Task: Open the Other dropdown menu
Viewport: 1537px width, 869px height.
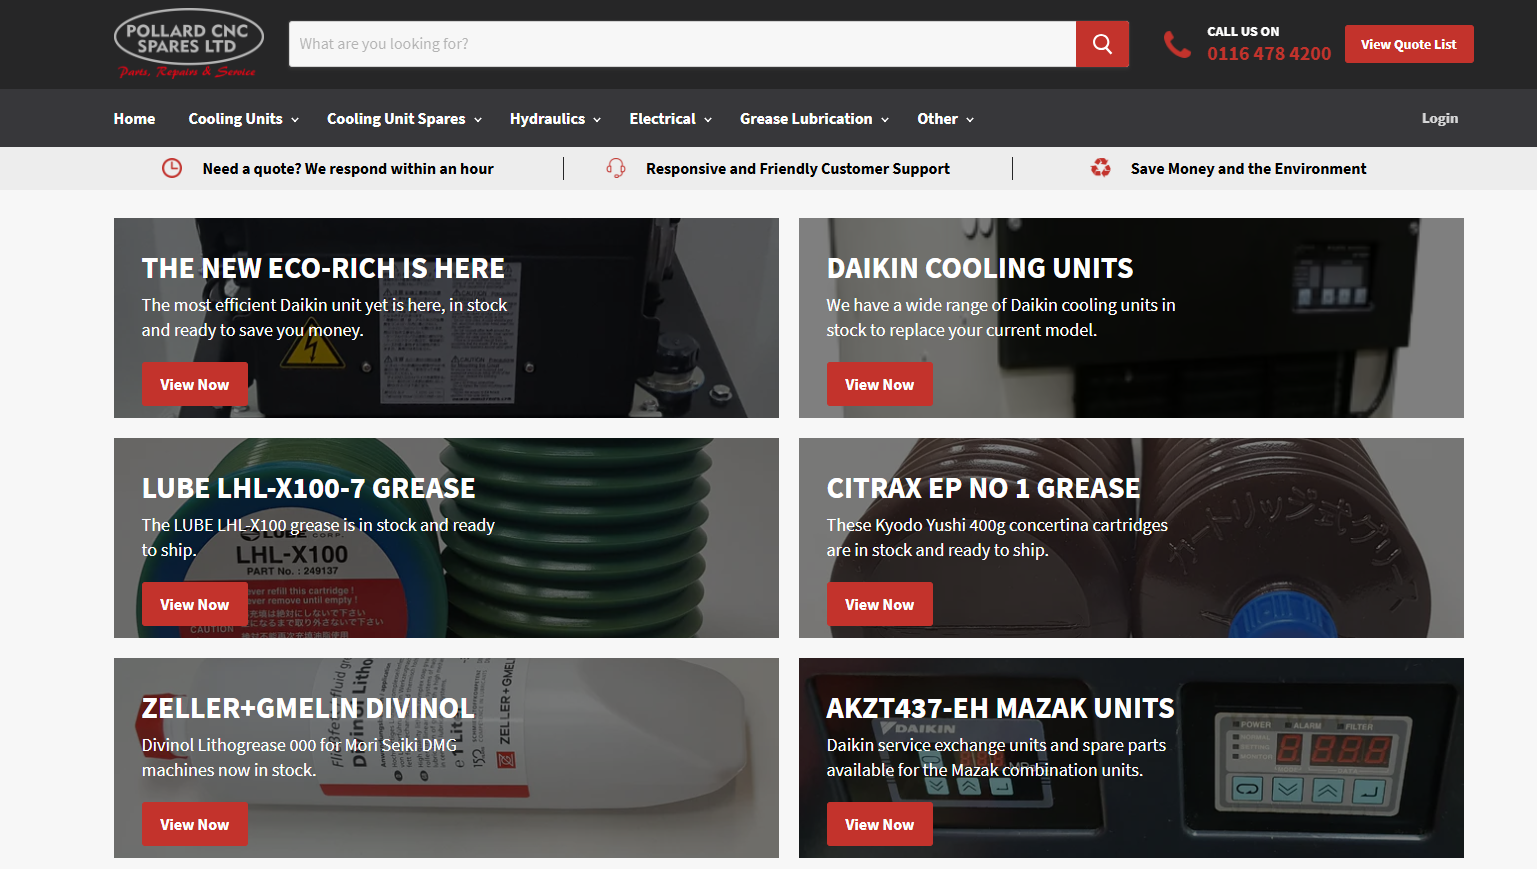Action: [x=945, y=119]
